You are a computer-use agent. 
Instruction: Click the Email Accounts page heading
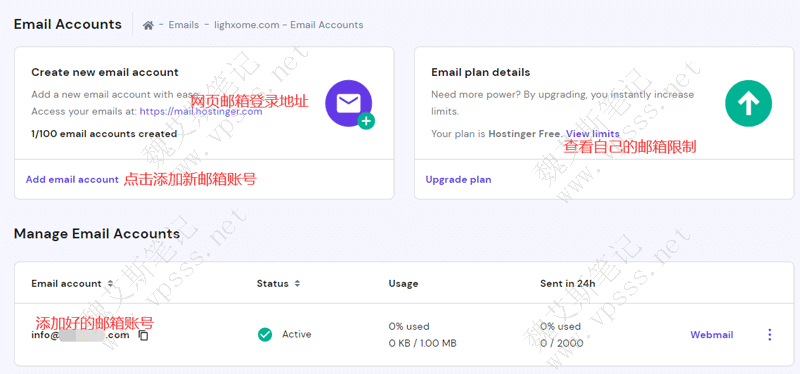tap(68, 24)
